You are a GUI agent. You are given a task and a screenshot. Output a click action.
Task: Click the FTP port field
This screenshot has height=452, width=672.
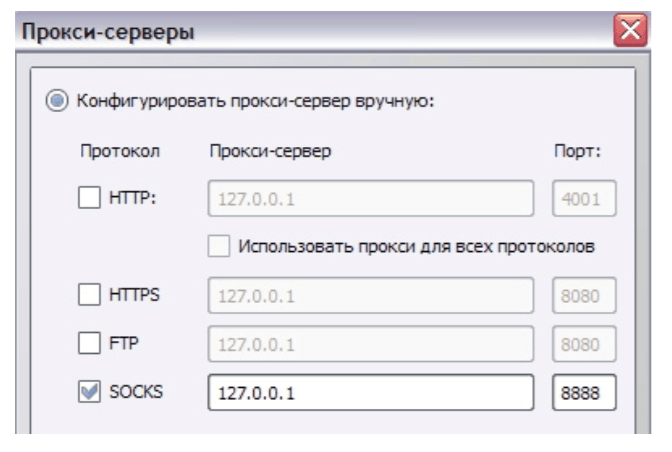[584, 344]
